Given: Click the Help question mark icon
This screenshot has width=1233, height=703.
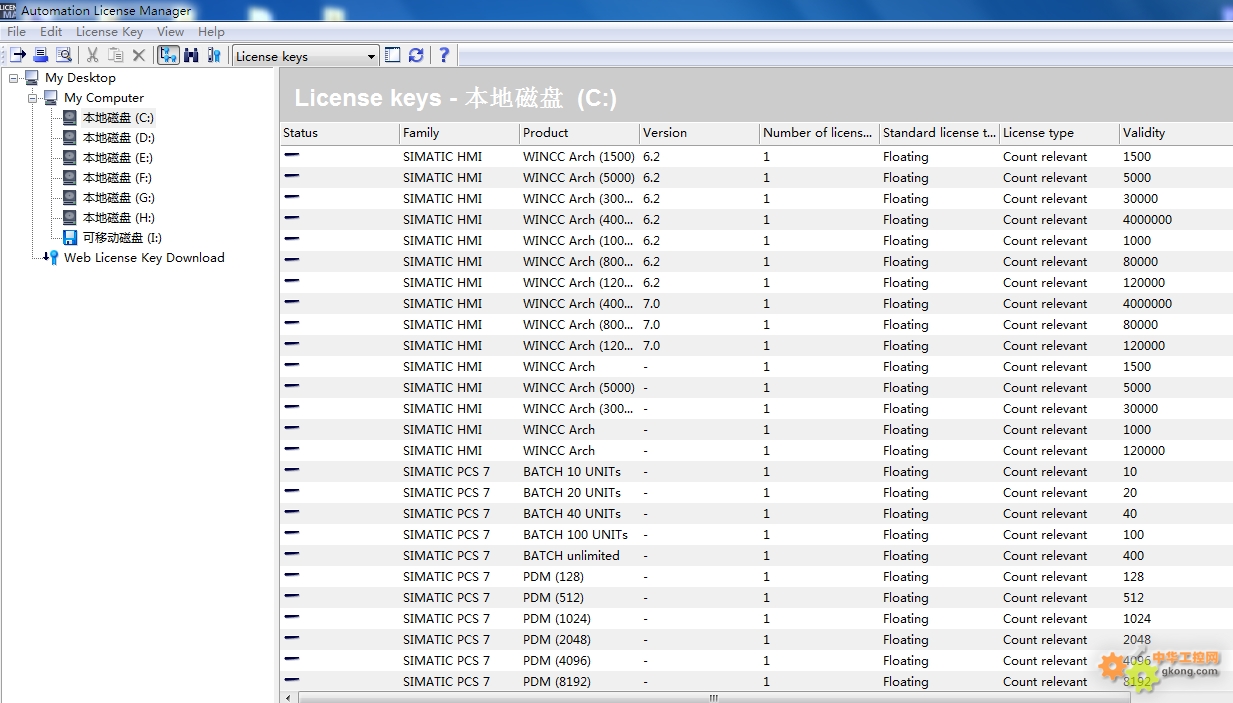Looking at the screenshot, I should (444, 56).
